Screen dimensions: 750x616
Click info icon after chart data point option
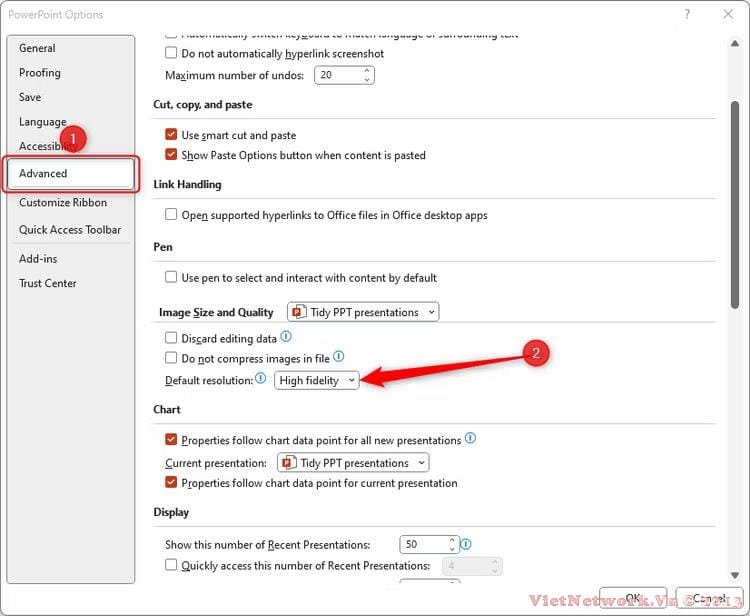471,438
